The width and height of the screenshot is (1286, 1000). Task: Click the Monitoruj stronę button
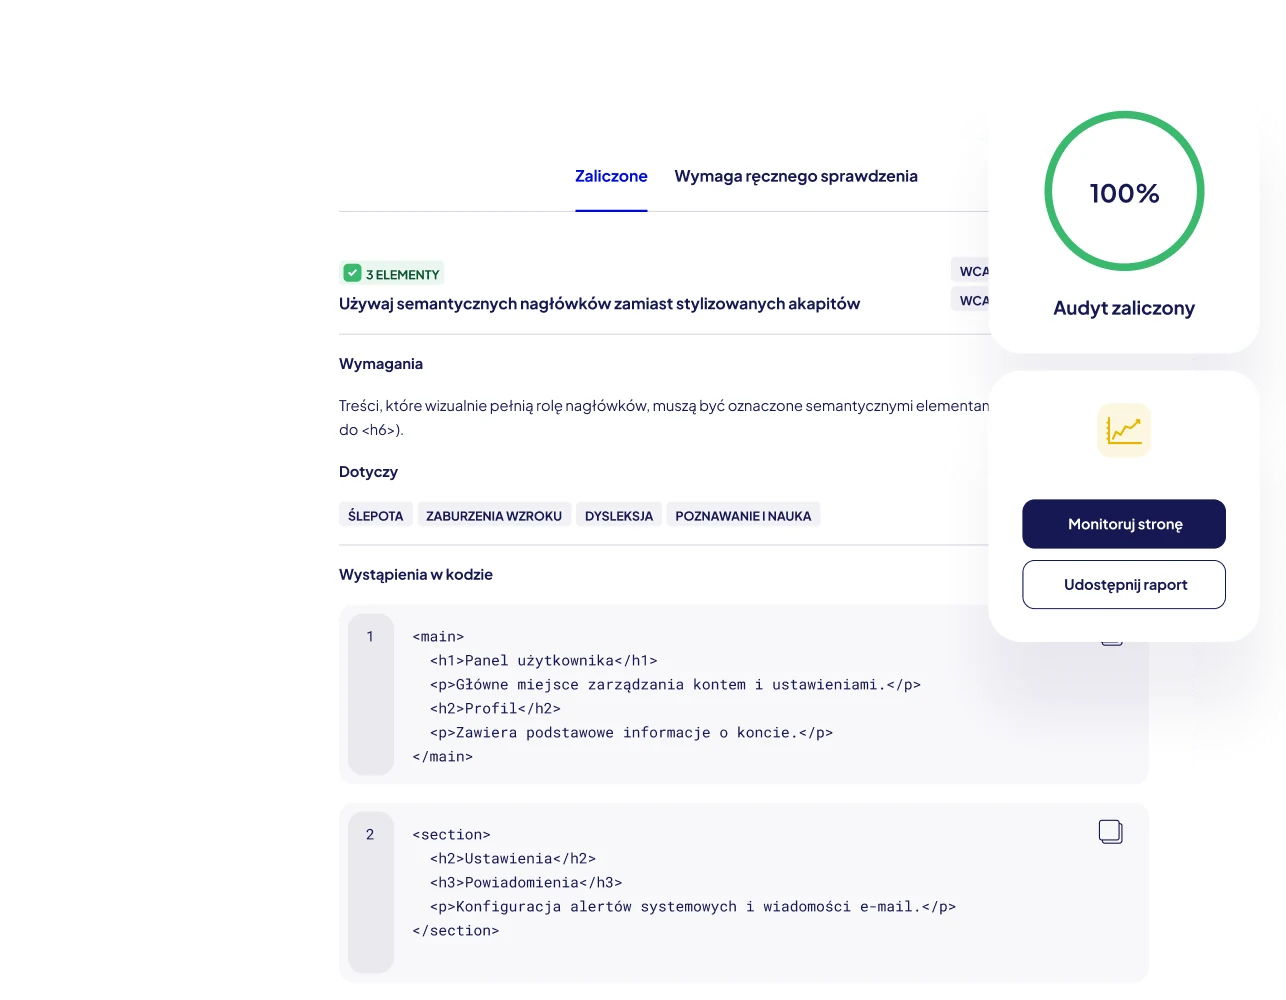1124,524
